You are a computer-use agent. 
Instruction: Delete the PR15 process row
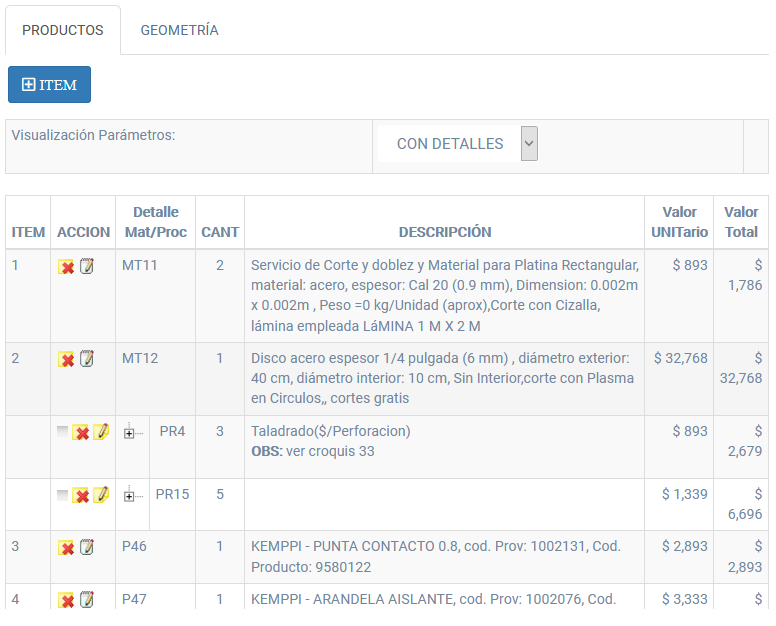click(x=81, y=495)
